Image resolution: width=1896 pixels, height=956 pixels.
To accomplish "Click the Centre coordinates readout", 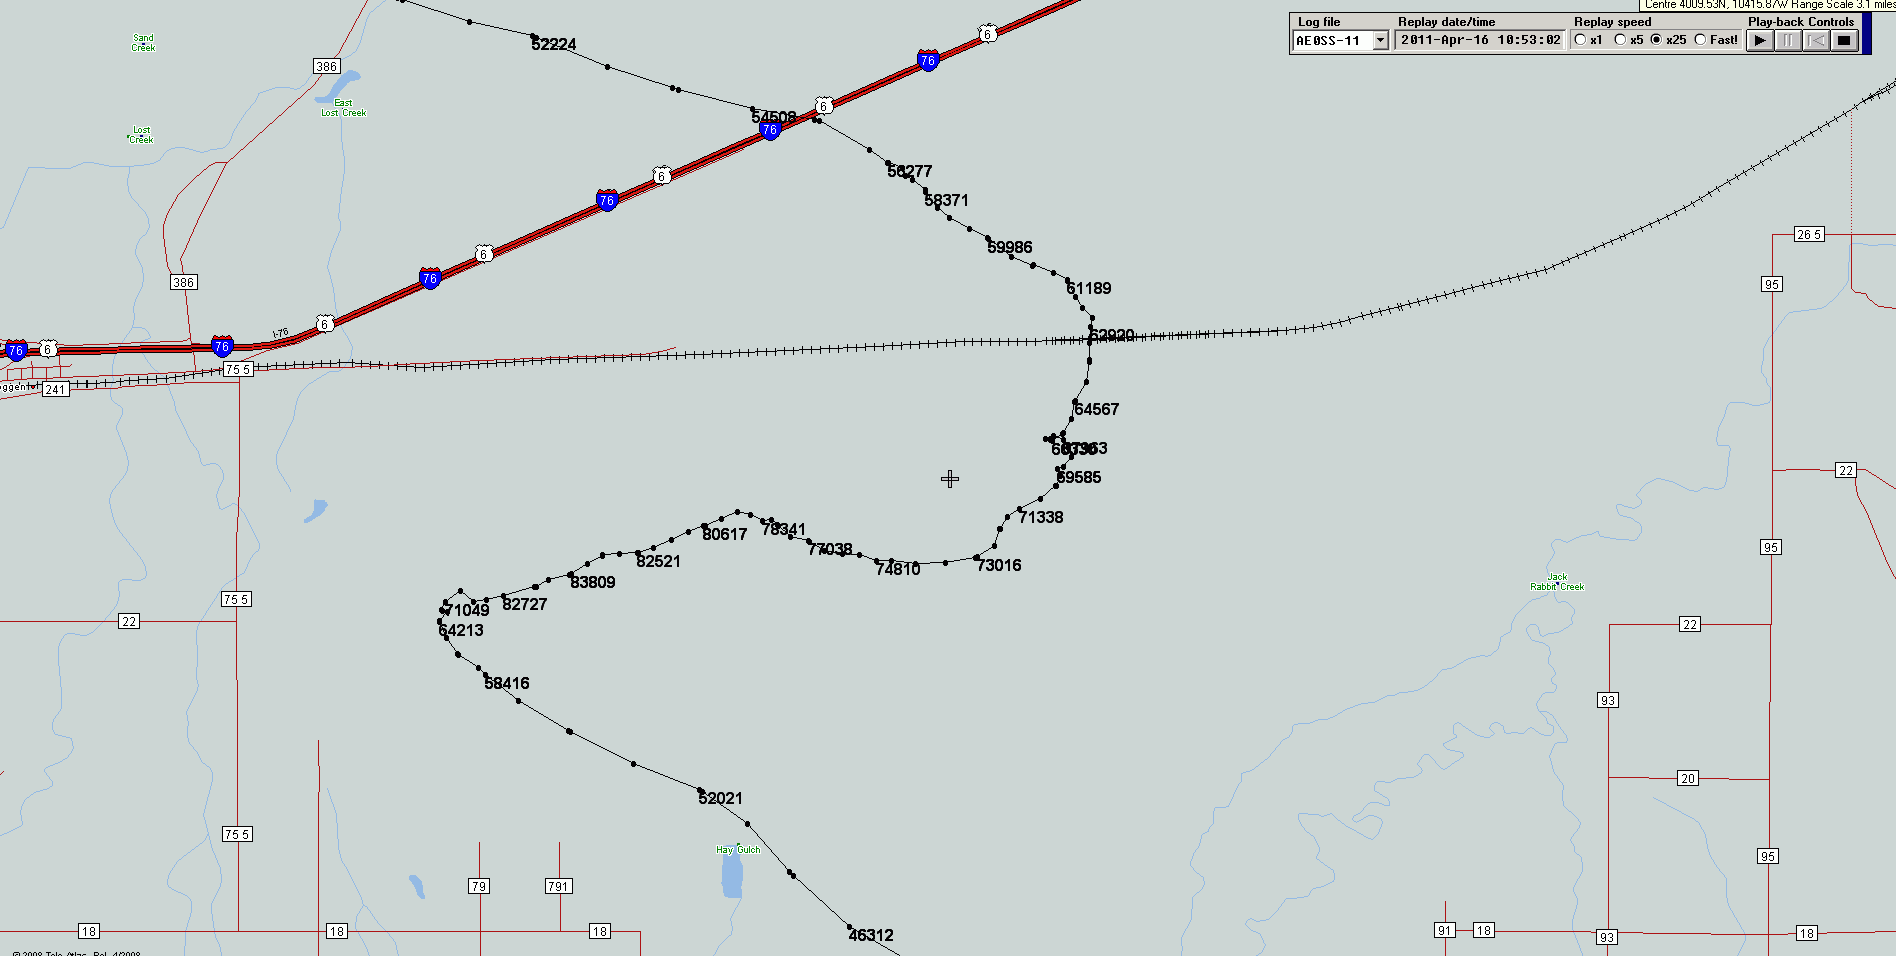I will tap(1768, 5).
